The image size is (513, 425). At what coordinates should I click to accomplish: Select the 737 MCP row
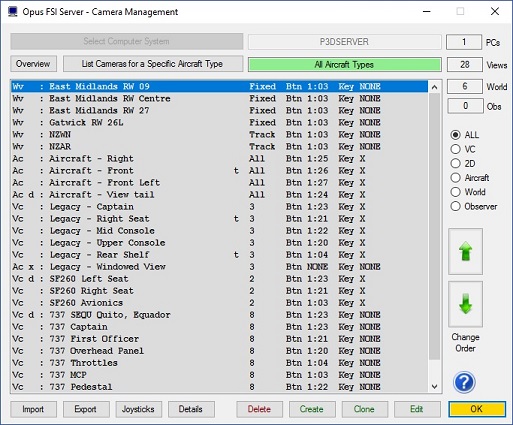point(220,375)
